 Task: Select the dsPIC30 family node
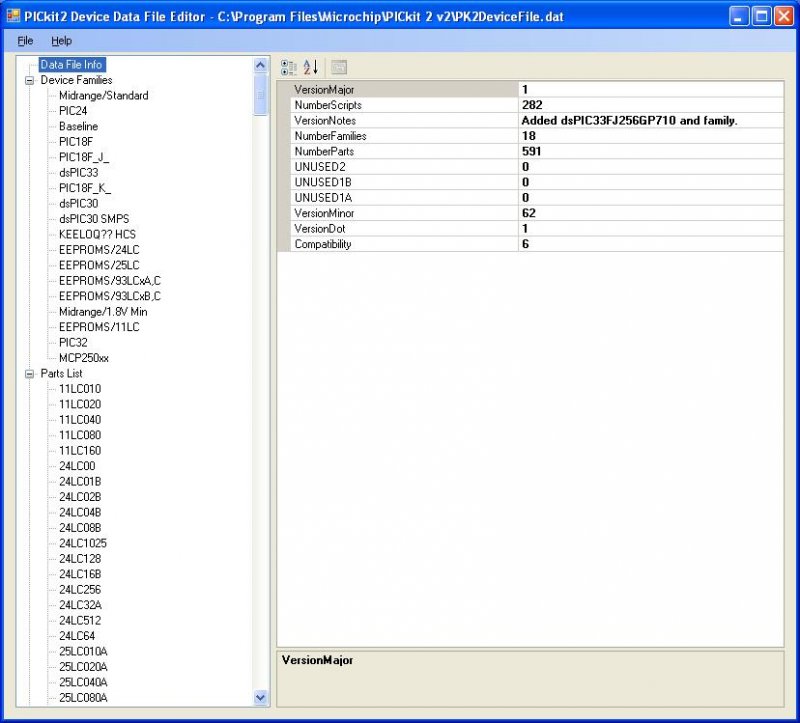point(79,204)
